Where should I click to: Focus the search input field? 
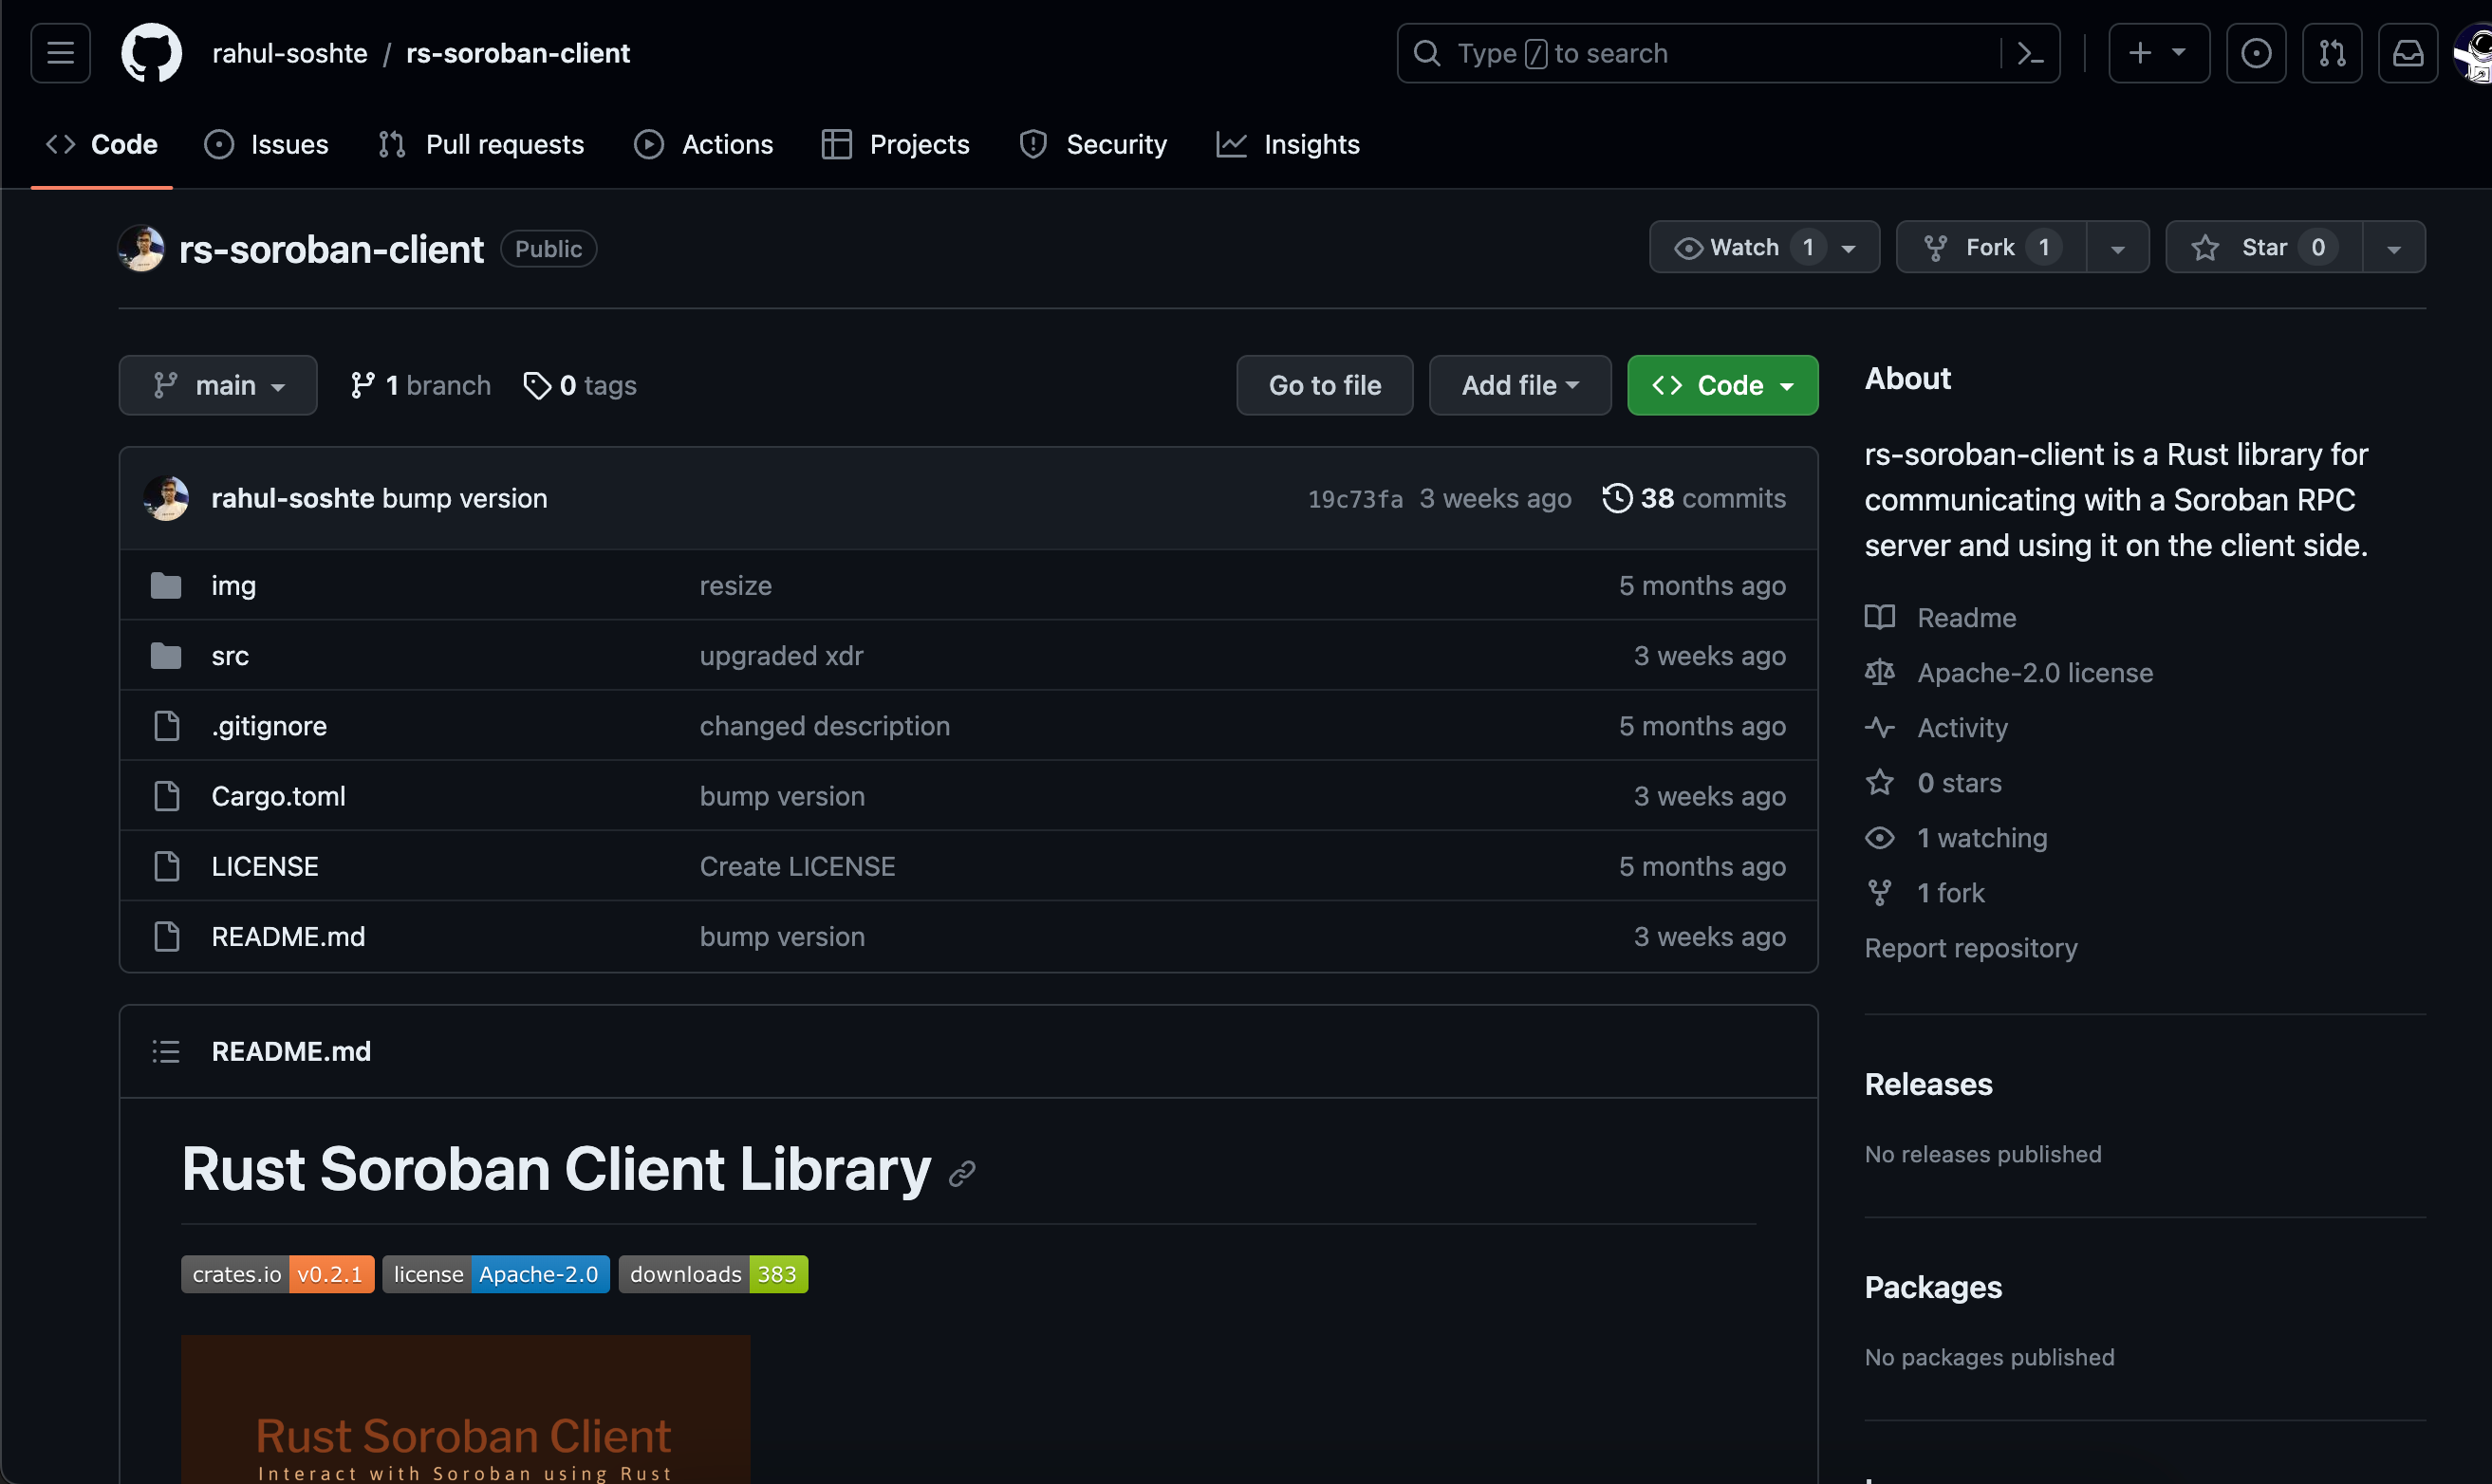1700,53
